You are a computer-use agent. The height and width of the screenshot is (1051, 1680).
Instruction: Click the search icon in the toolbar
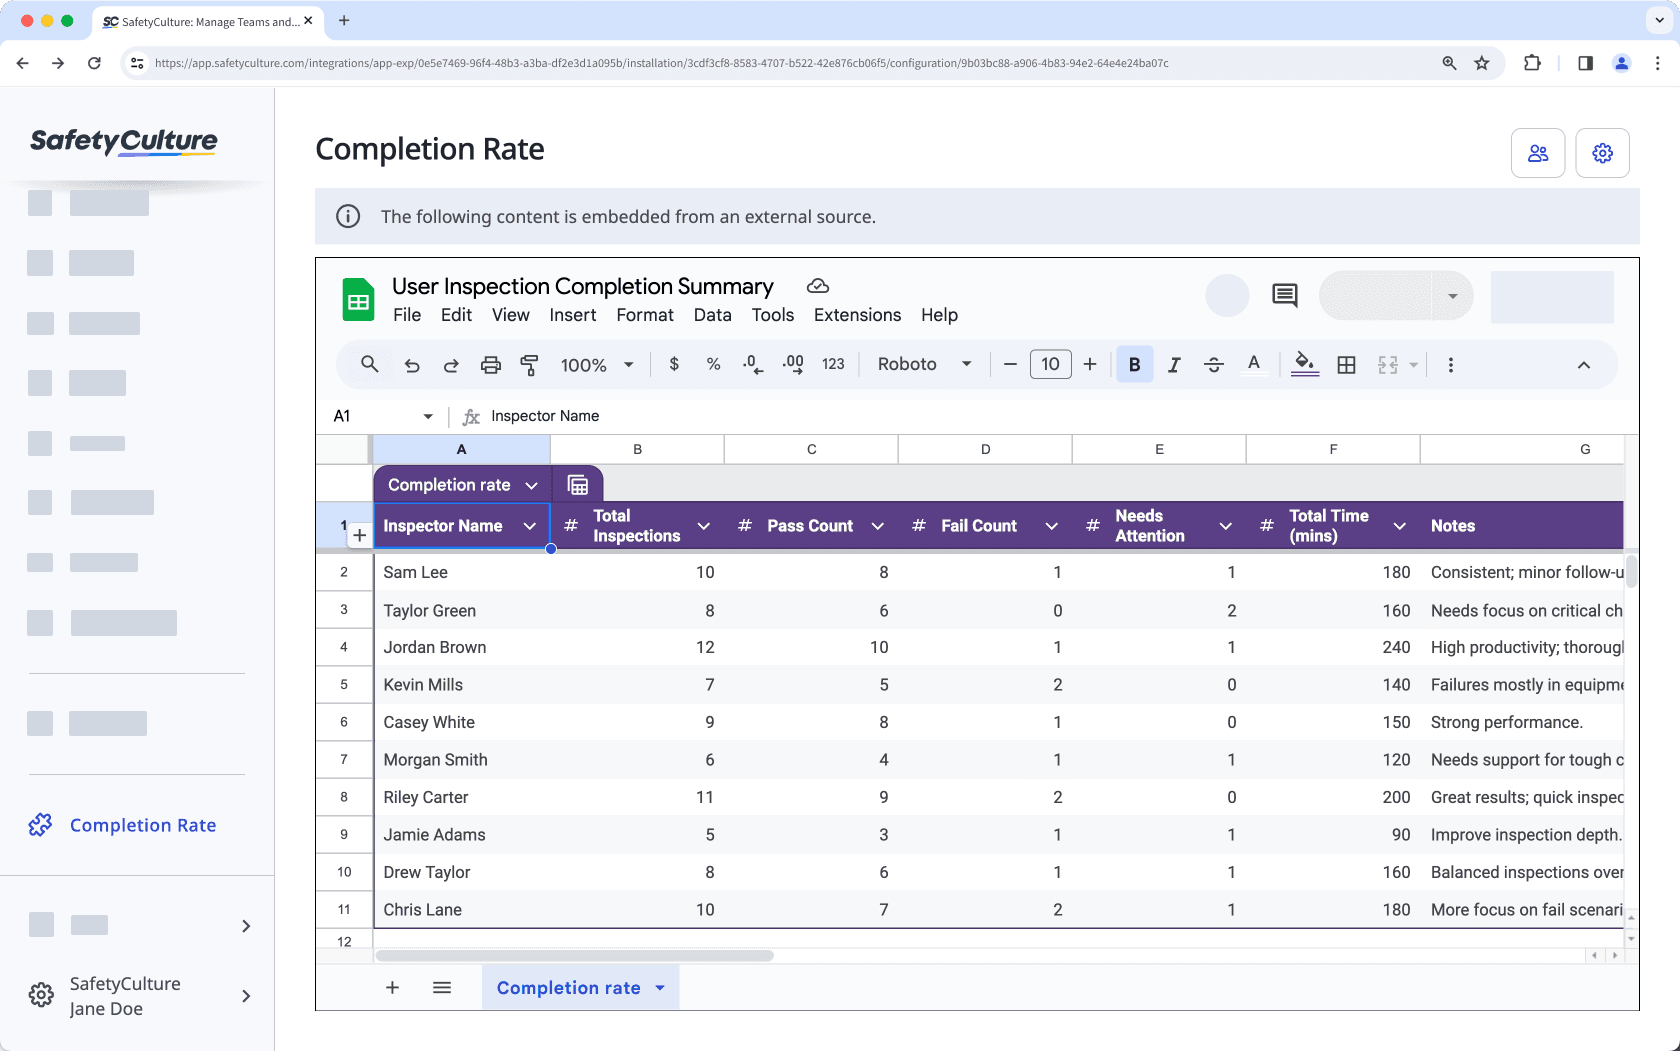(370, 364)
